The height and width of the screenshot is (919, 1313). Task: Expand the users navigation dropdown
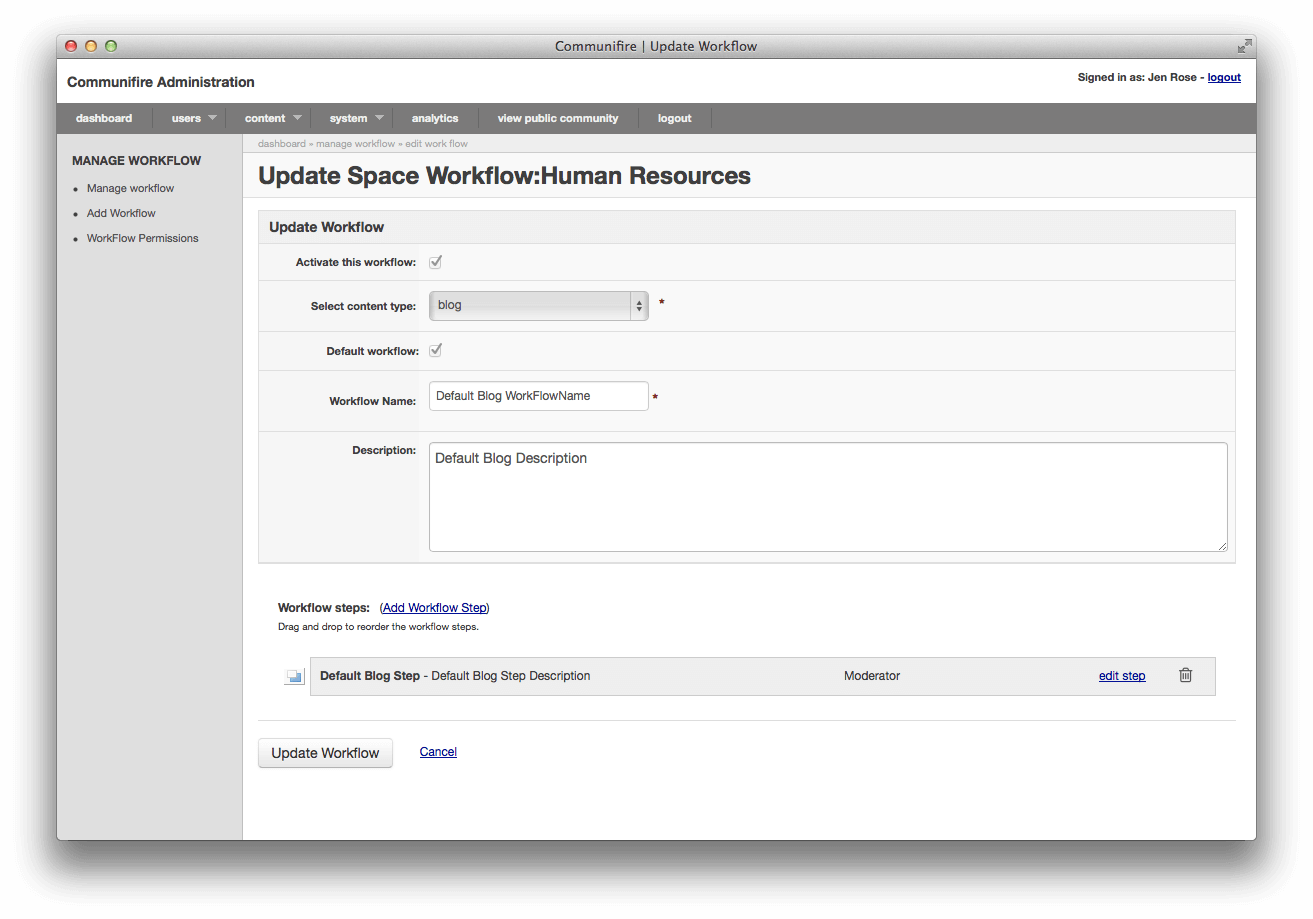186,117
